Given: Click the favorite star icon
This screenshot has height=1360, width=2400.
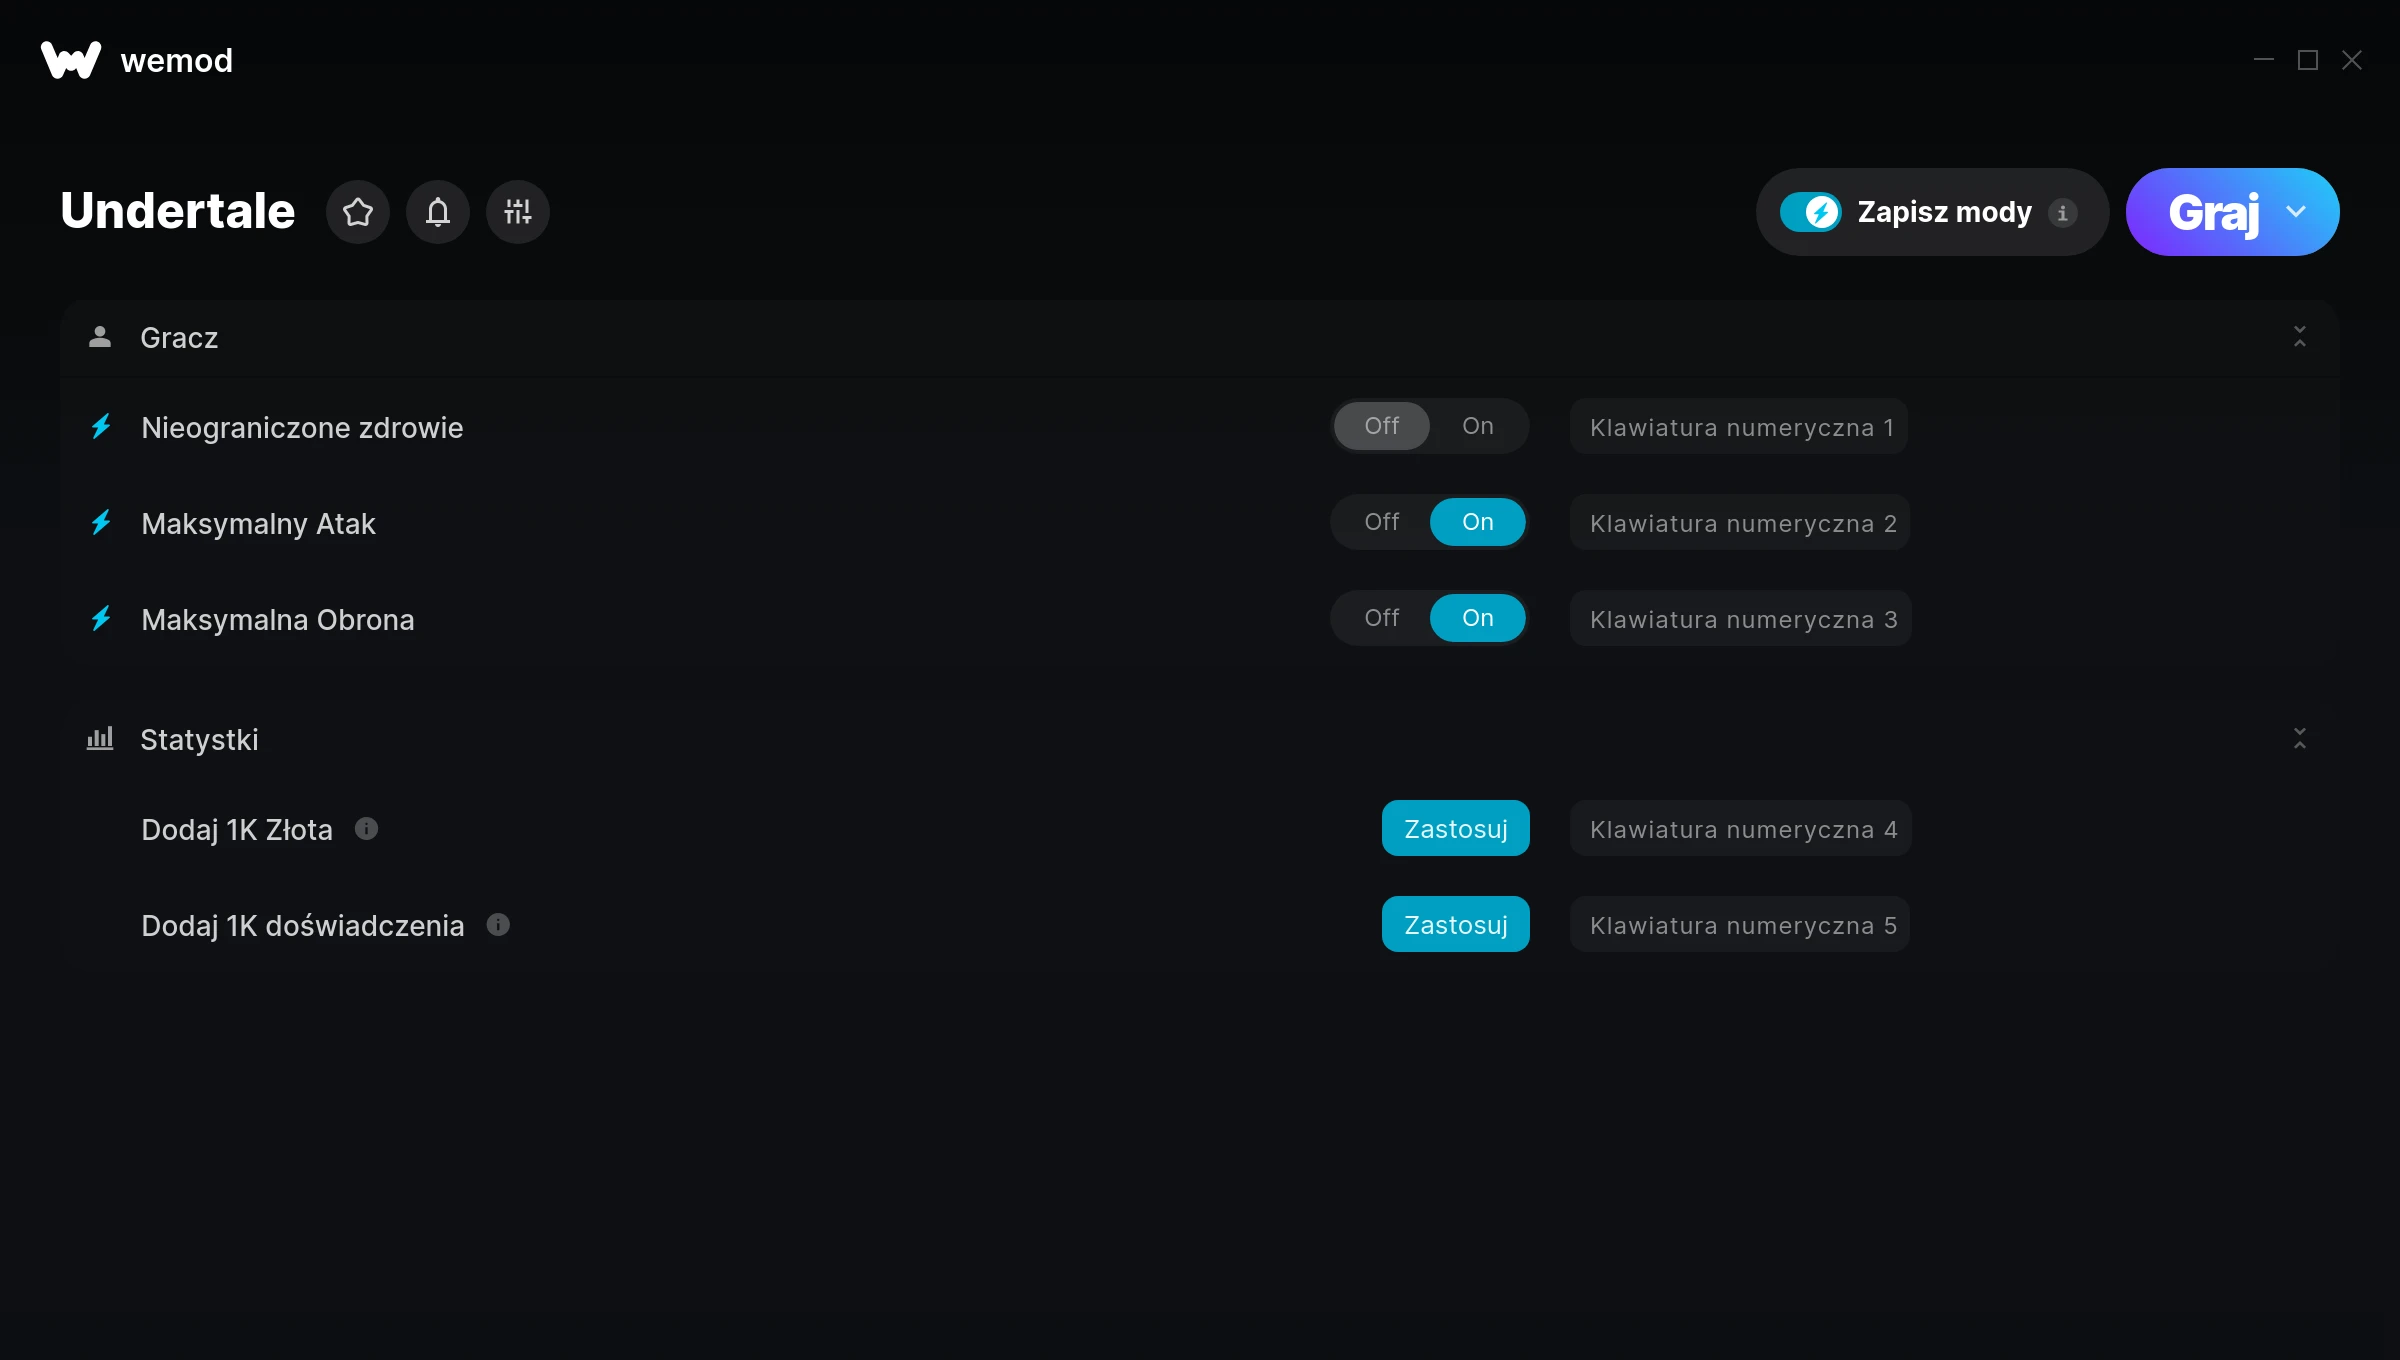Looking at the screenshot, I should 357,212.
